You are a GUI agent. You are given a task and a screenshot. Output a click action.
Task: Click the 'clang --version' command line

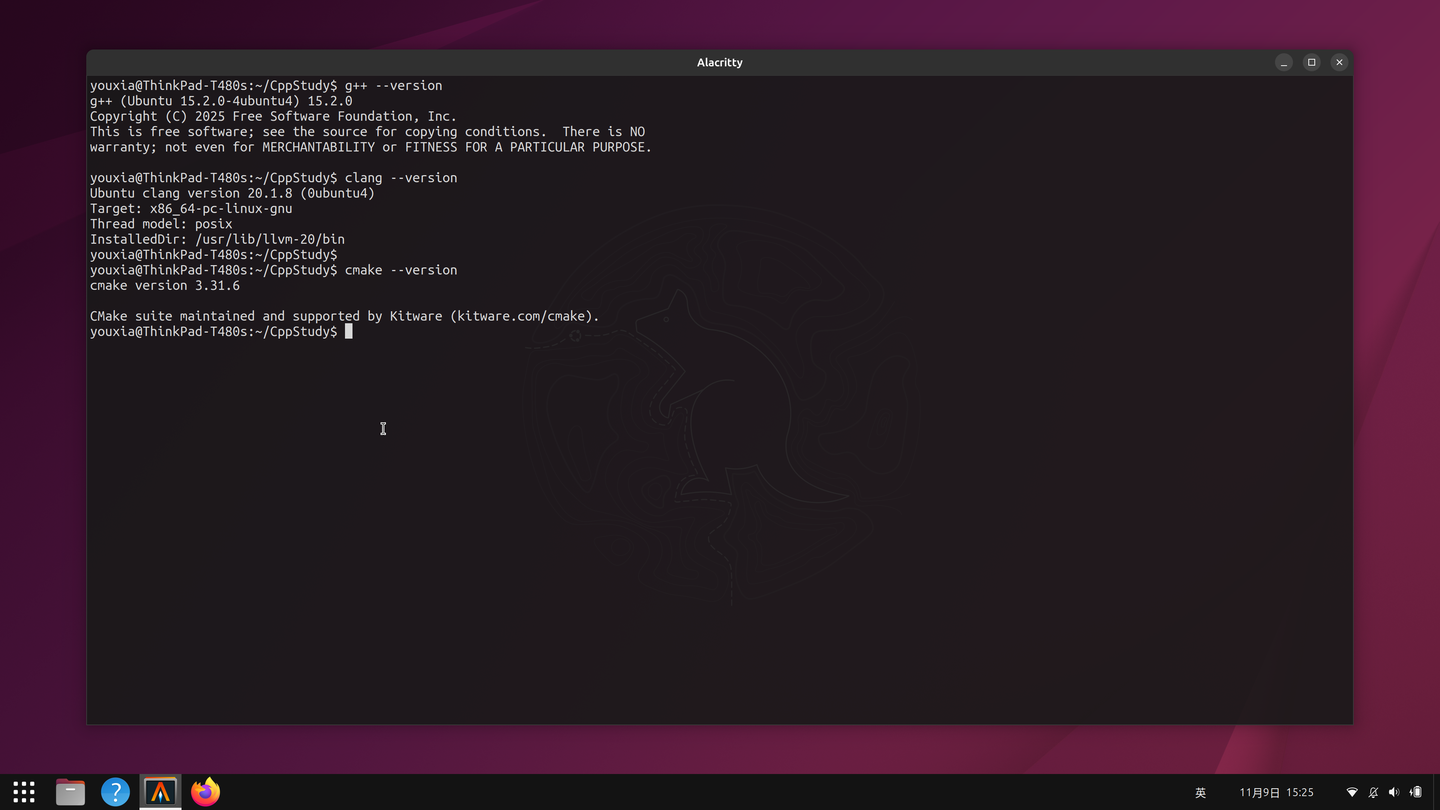tap(273, 178)
